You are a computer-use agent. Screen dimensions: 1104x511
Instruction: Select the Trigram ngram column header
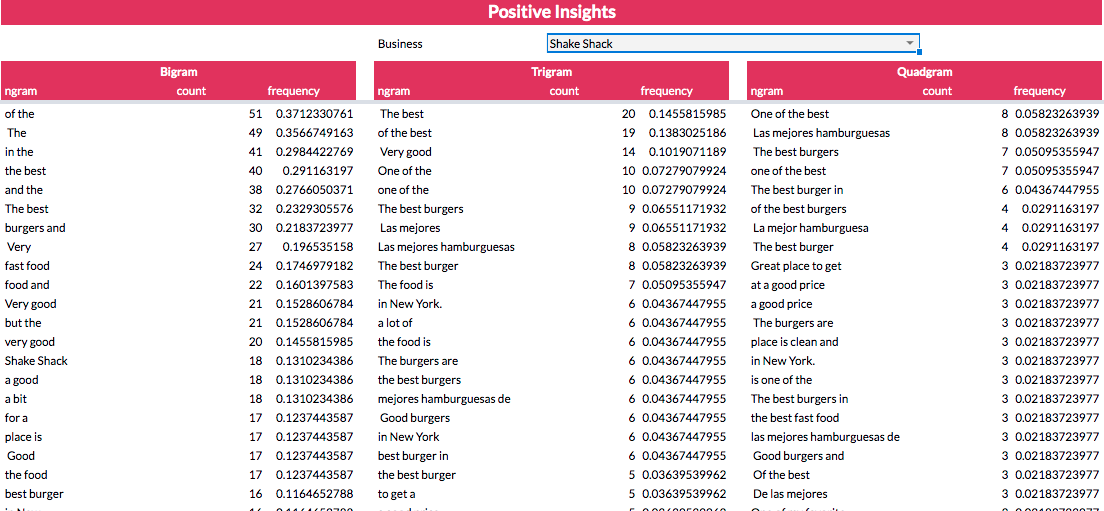394,91
